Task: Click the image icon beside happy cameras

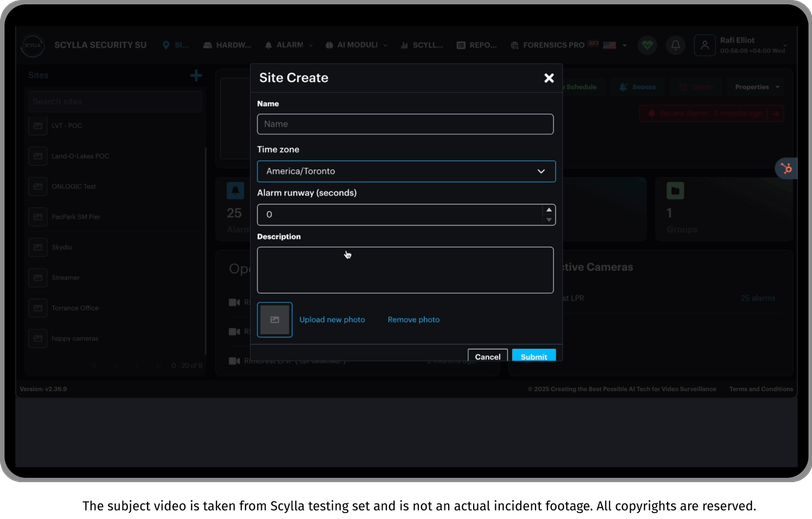Action: pos(38,338)
